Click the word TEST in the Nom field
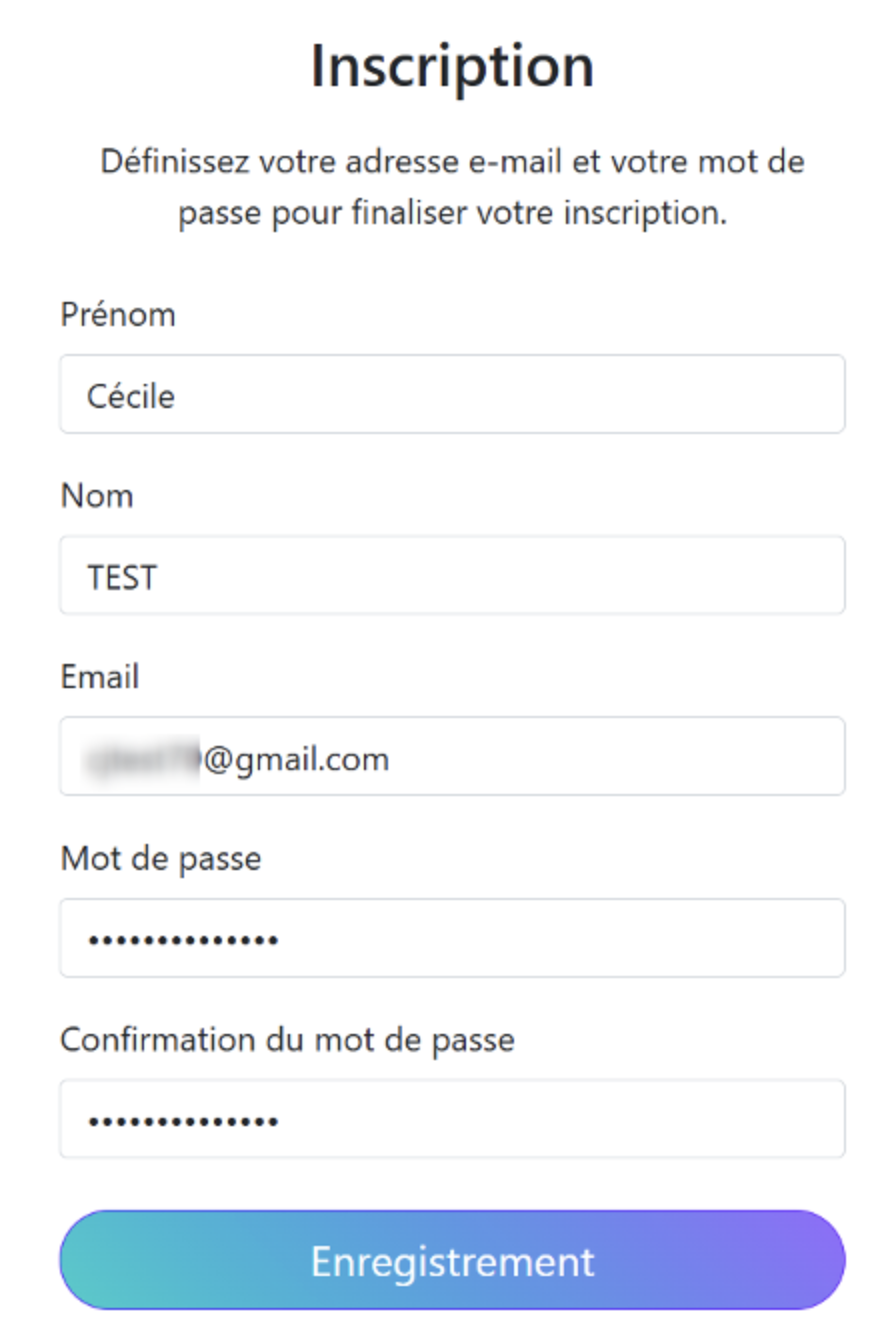 pos(122,577)
